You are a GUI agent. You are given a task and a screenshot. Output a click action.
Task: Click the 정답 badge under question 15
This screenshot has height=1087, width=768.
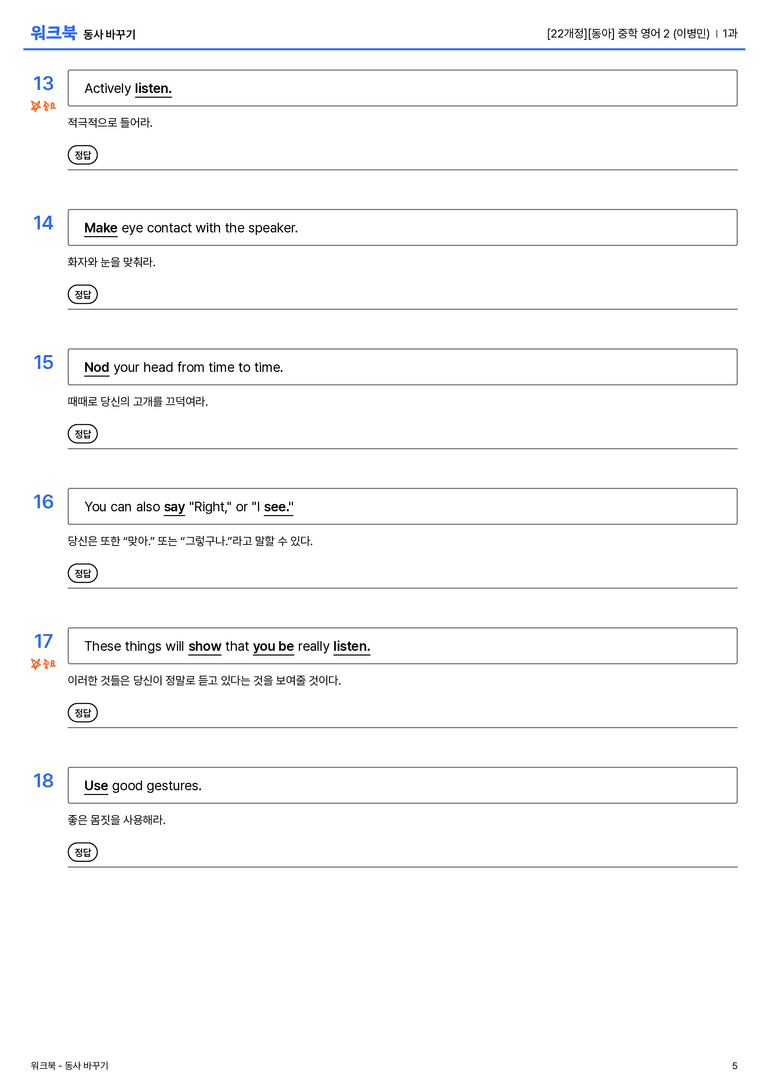pos(82,434)
